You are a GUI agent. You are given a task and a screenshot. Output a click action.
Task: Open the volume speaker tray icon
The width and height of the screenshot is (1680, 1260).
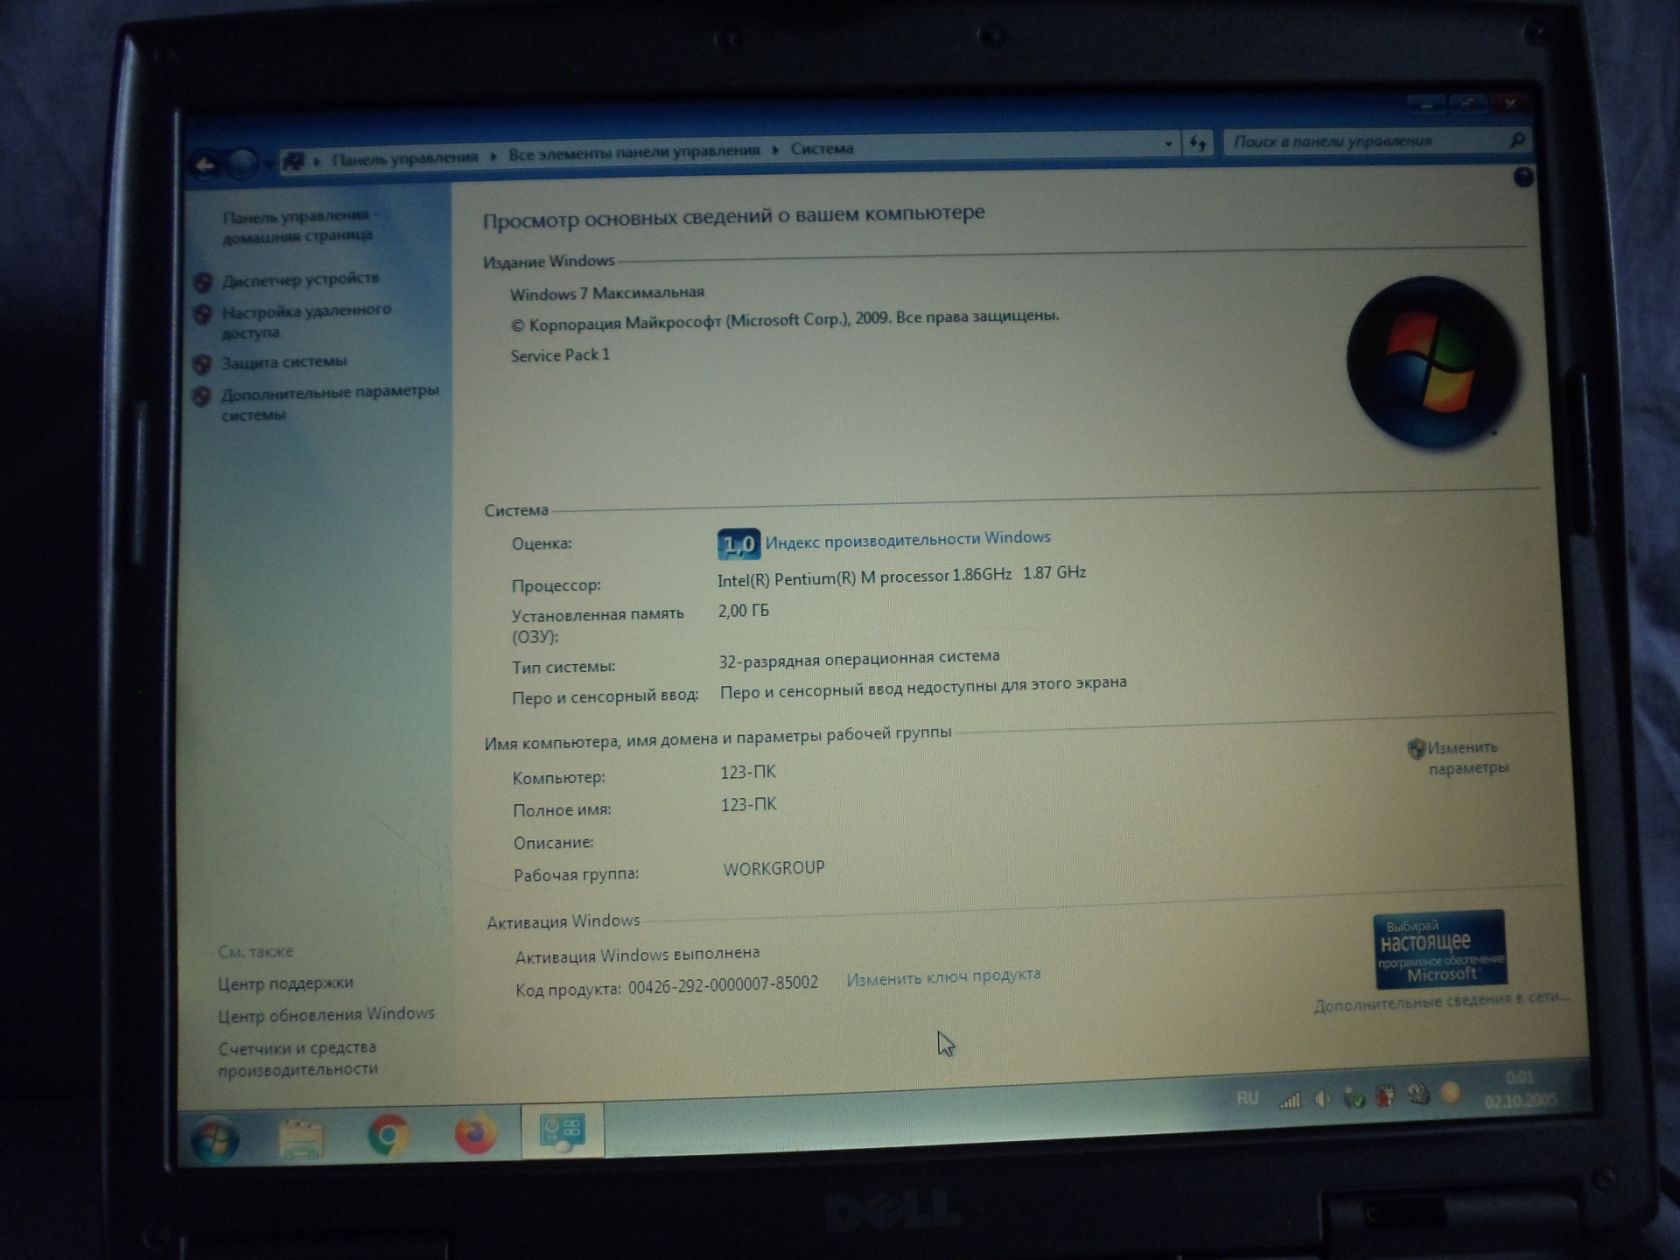(x=1322, y=1099)
